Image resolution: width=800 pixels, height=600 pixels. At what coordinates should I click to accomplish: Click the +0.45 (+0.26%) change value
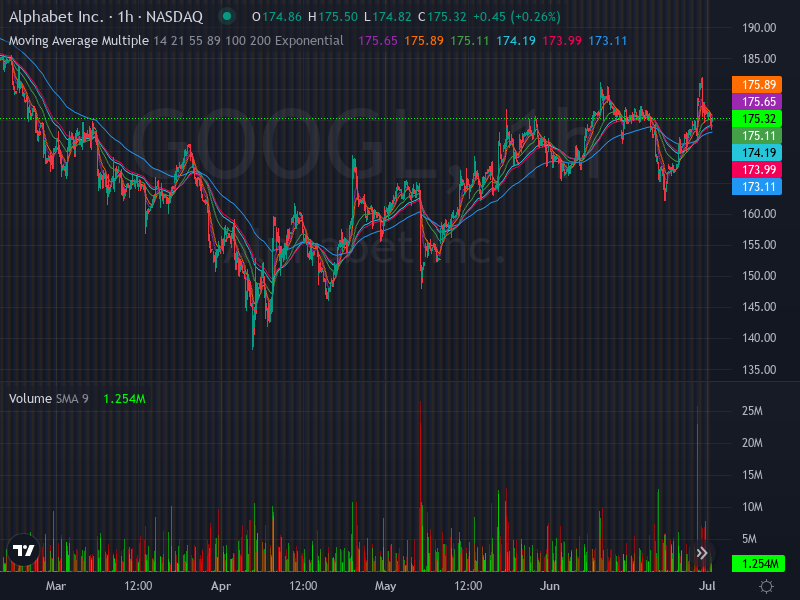click(516, 17)
